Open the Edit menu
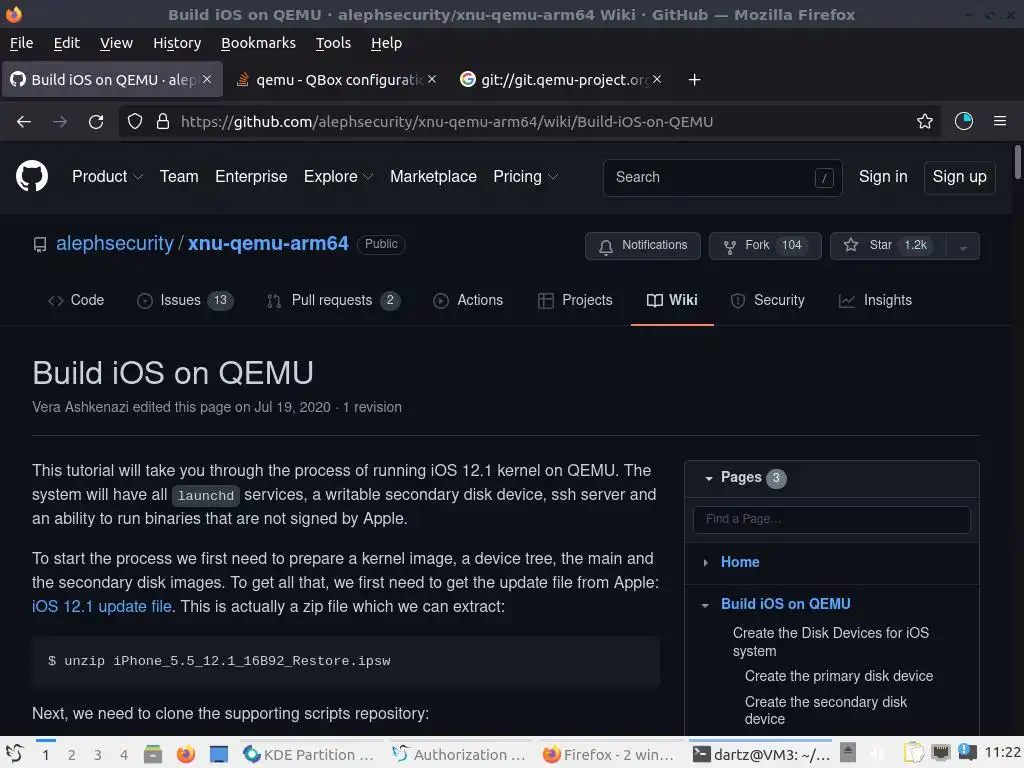The image size is (1024, 768). tap(67, 43)
